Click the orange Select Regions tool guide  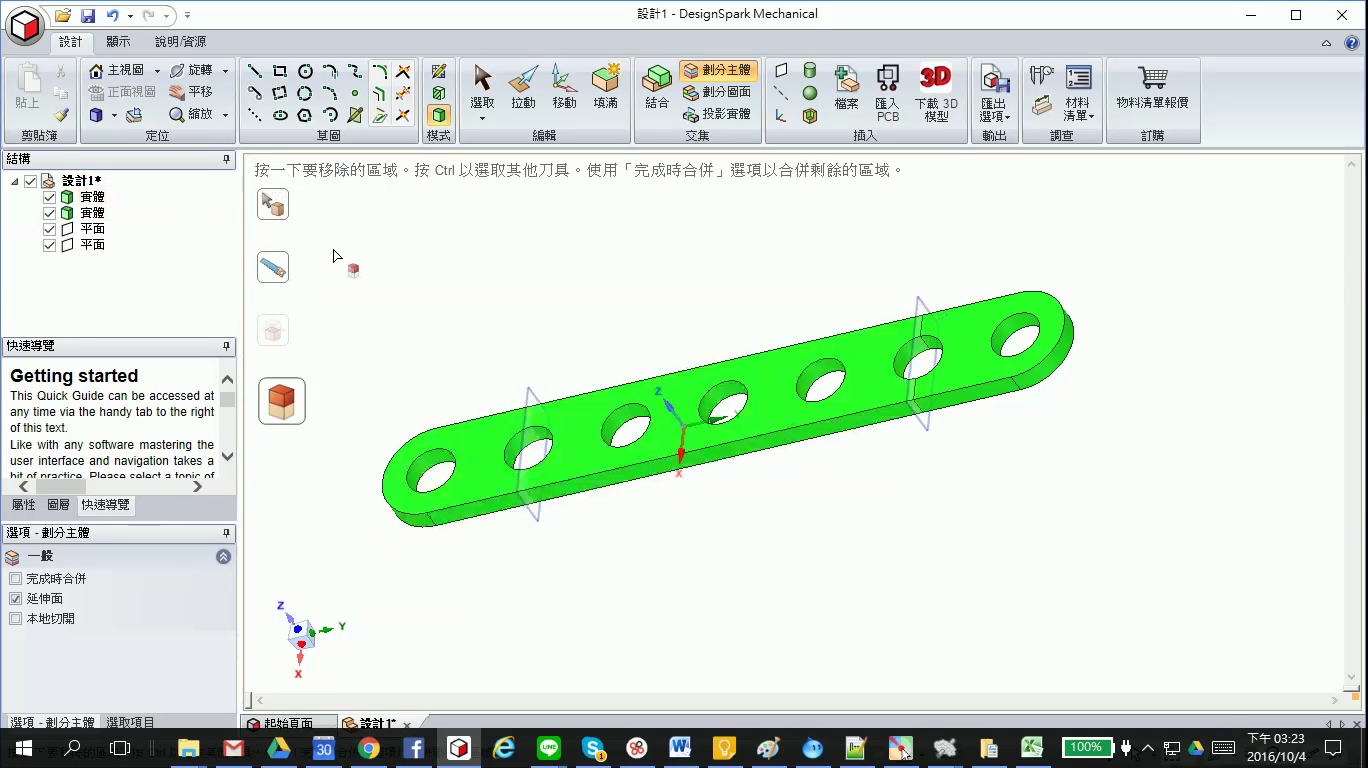[x=282, y=401]
